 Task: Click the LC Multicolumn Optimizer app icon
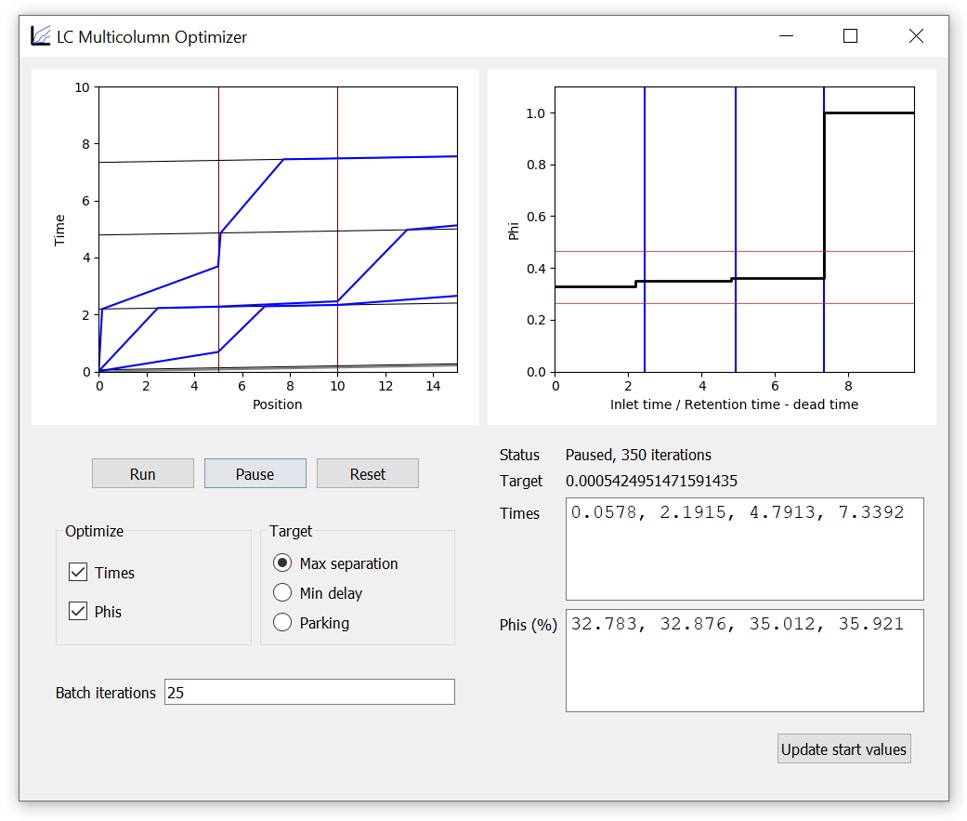[x=40, y=37]
